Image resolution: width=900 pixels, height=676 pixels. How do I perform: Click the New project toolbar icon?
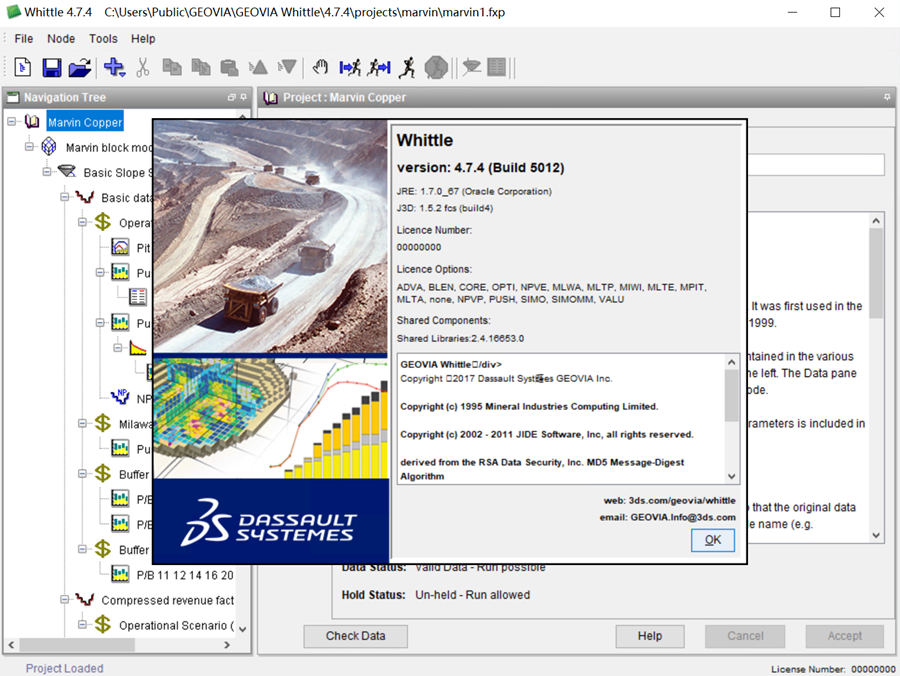[23, 68]
